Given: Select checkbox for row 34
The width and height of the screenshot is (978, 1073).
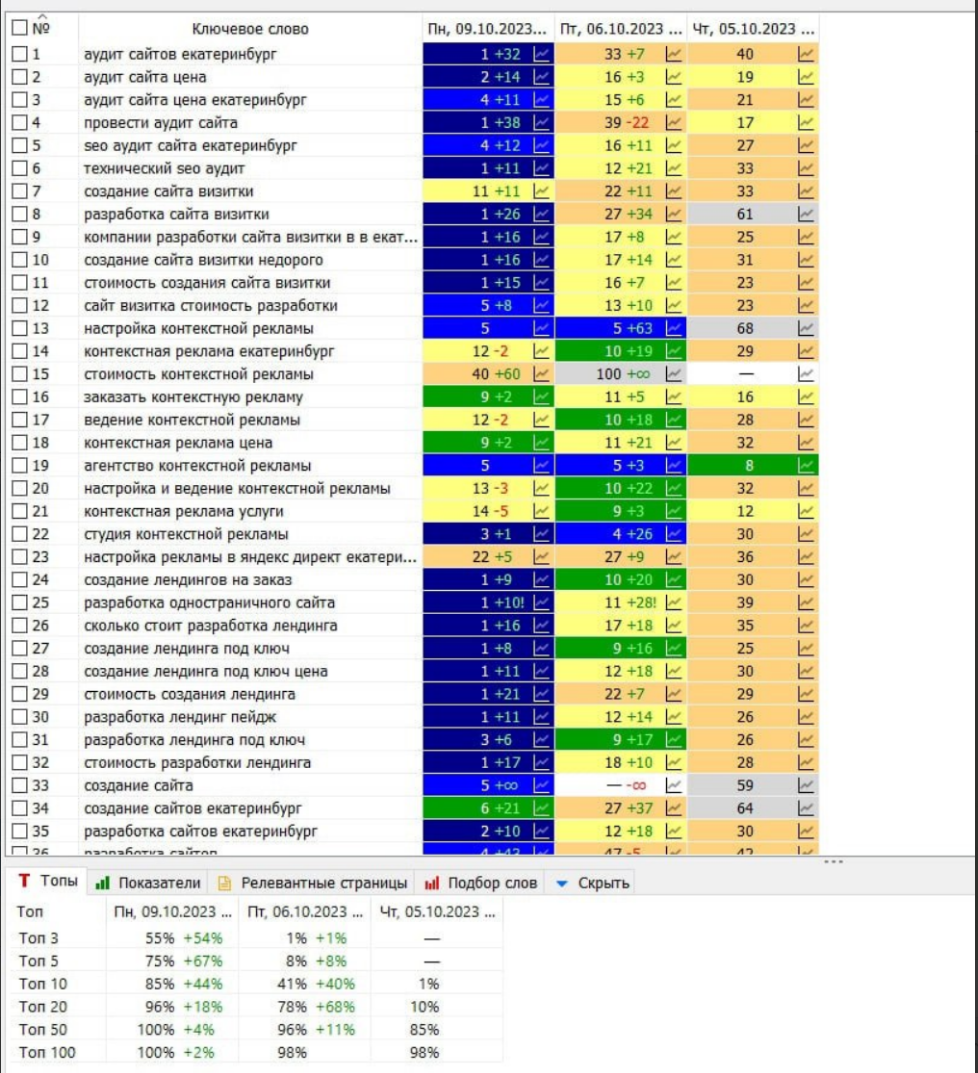Looking at the screenshot, I should point(20,808).
